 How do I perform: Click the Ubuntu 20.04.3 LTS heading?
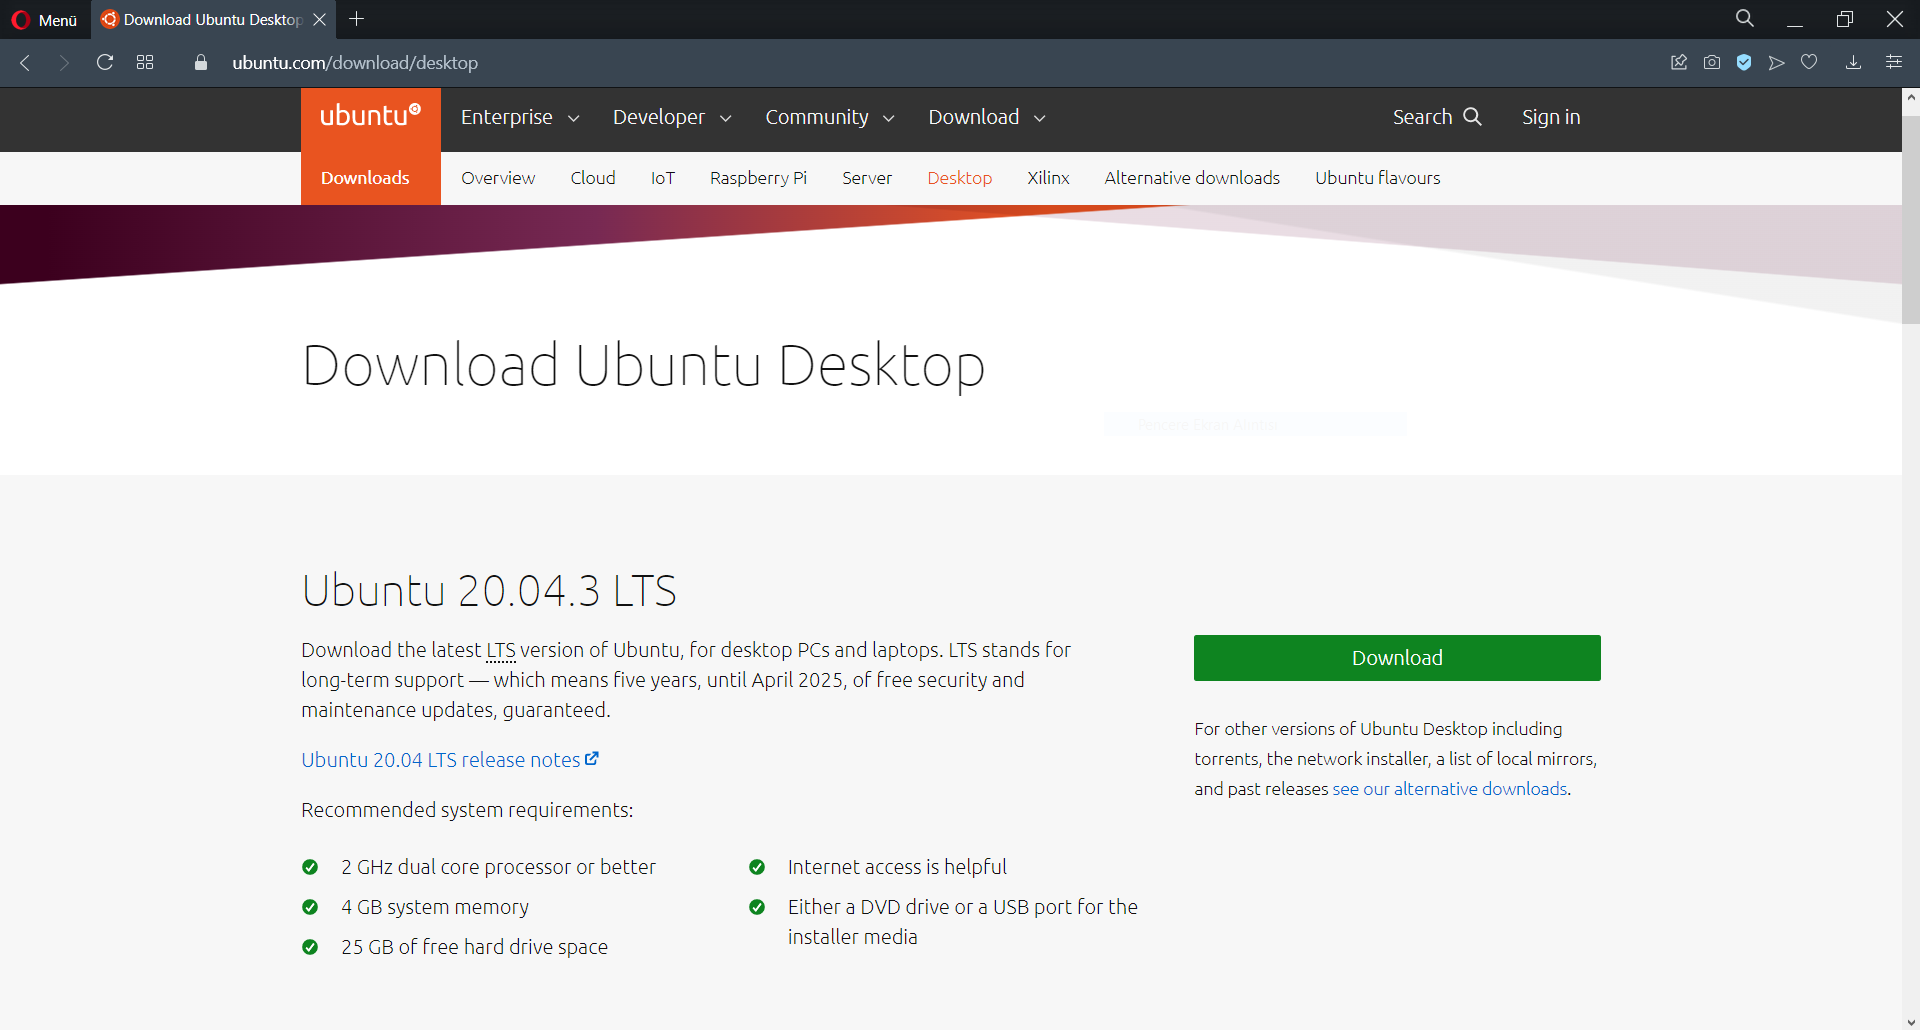tap(489, 591)
